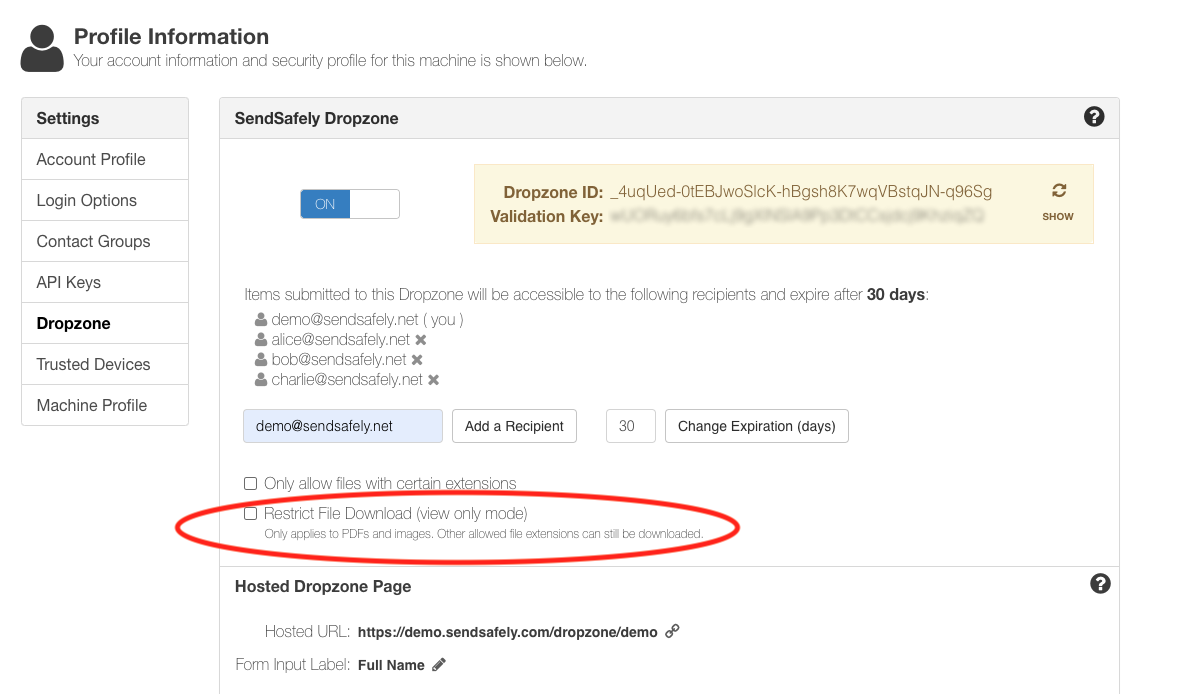Image resolution: width=1179 pixels, height=694 pixels.
Task: Click the Add a Recipient button
Action: (x=514, y=425)
